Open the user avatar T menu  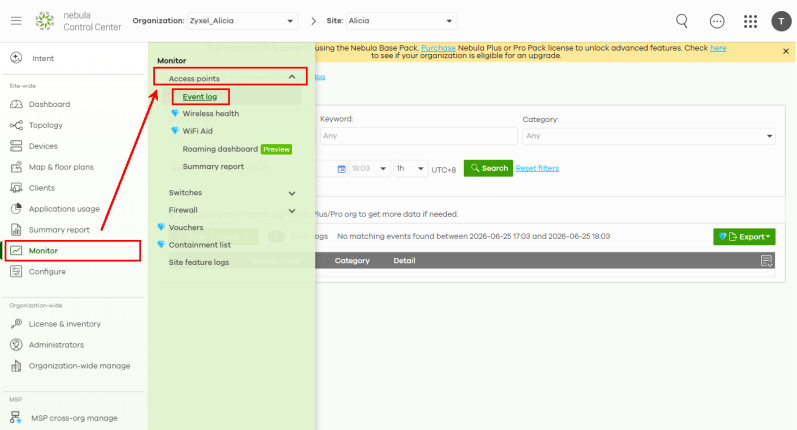(x=781, y=21)
